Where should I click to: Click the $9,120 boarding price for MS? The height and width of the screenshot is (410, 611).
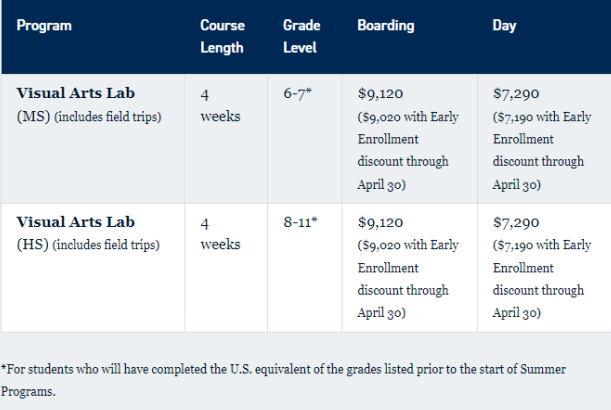(379, 94)
